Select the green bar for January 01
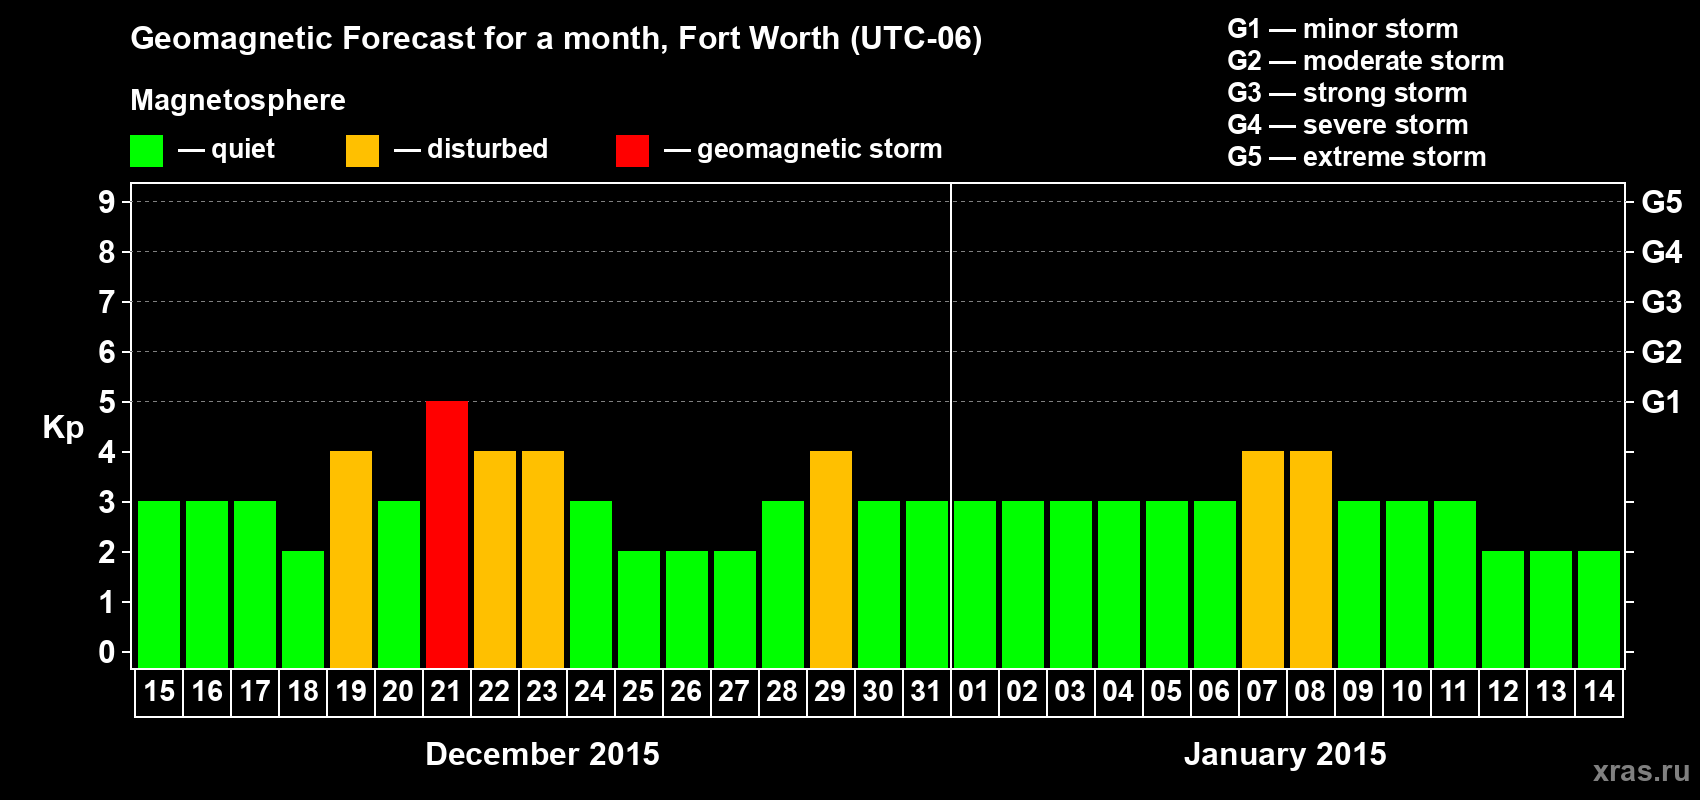This screenshot has height=800, width=1700. point(975,584)
